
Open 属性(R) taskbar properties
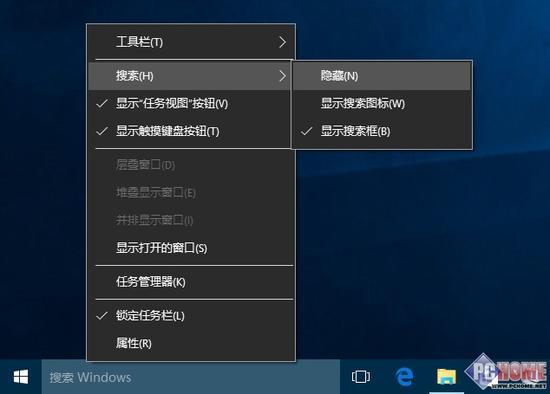(191, 343)
